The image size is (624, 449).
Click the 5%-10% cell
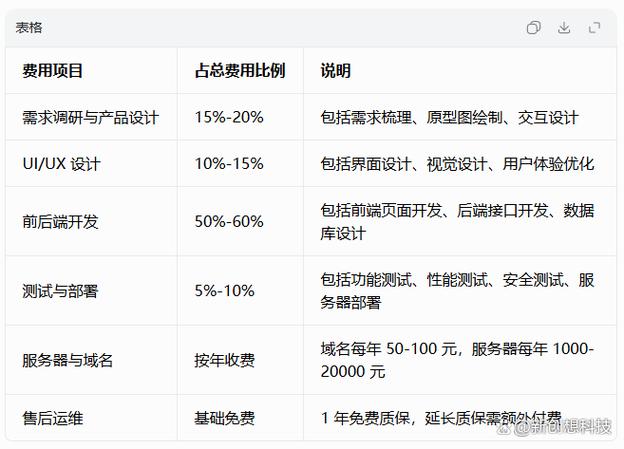[240, 291]
